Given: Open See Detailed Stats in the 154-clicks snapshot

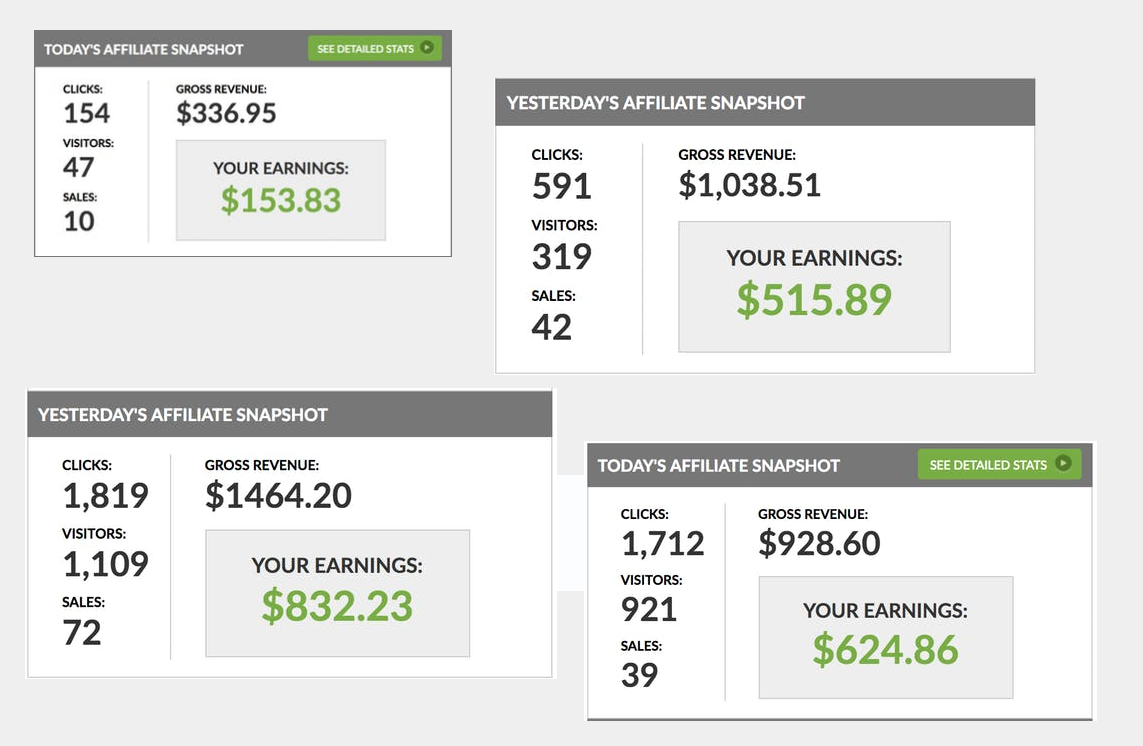Looking at the screenshot, I should (375, 48).
